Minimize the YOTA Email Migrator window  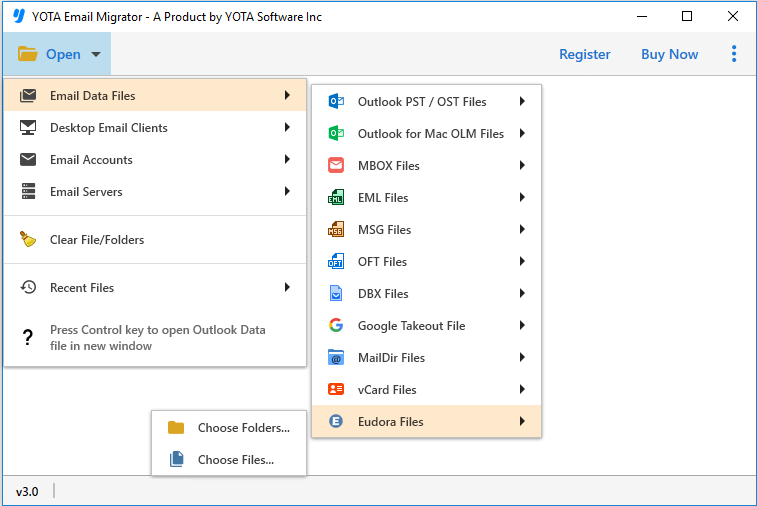click(642, 16)
